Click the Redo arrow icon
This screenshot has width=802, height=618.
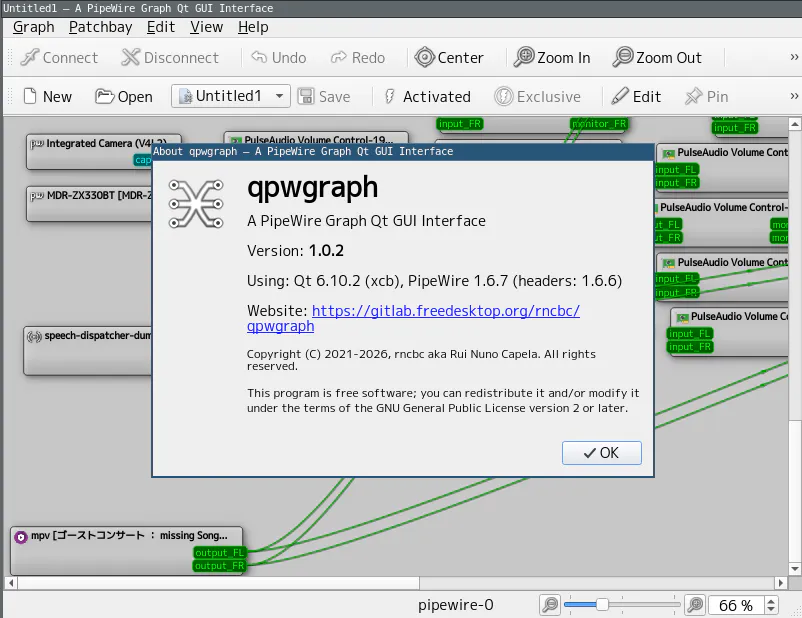[x=339, y=57]
